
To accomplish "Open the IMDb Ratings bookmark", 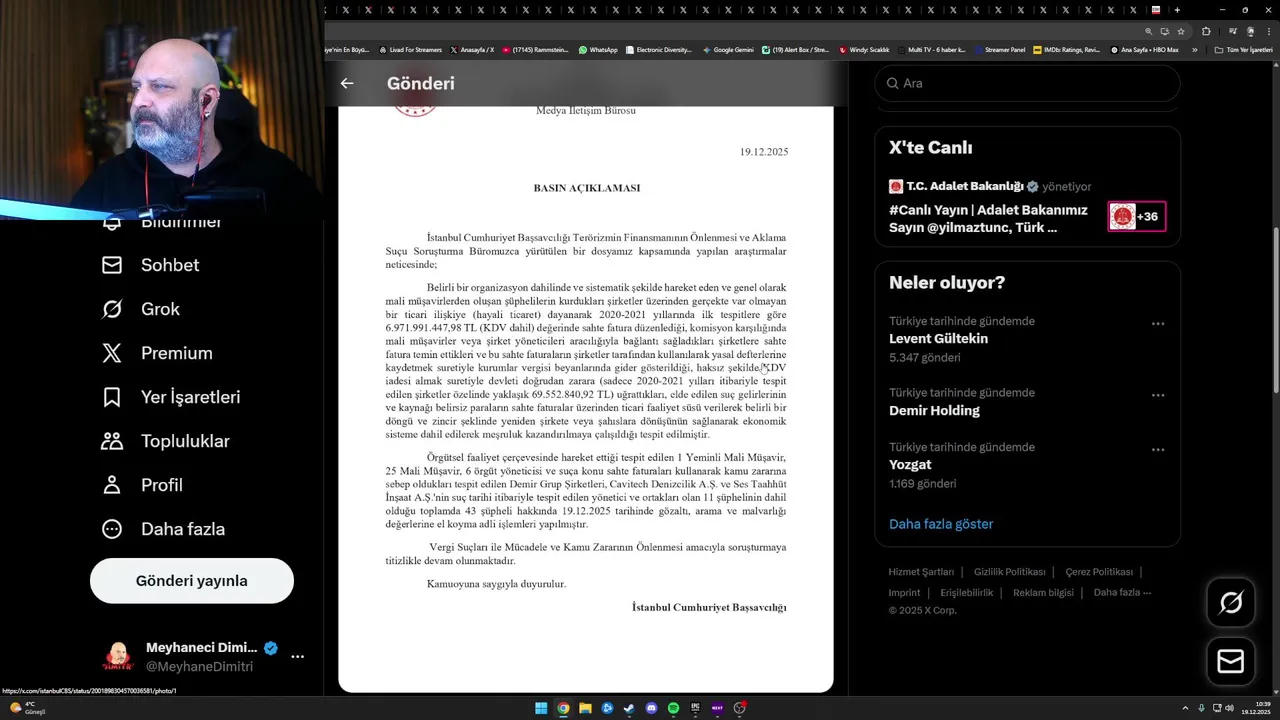I will (1067, 49).
